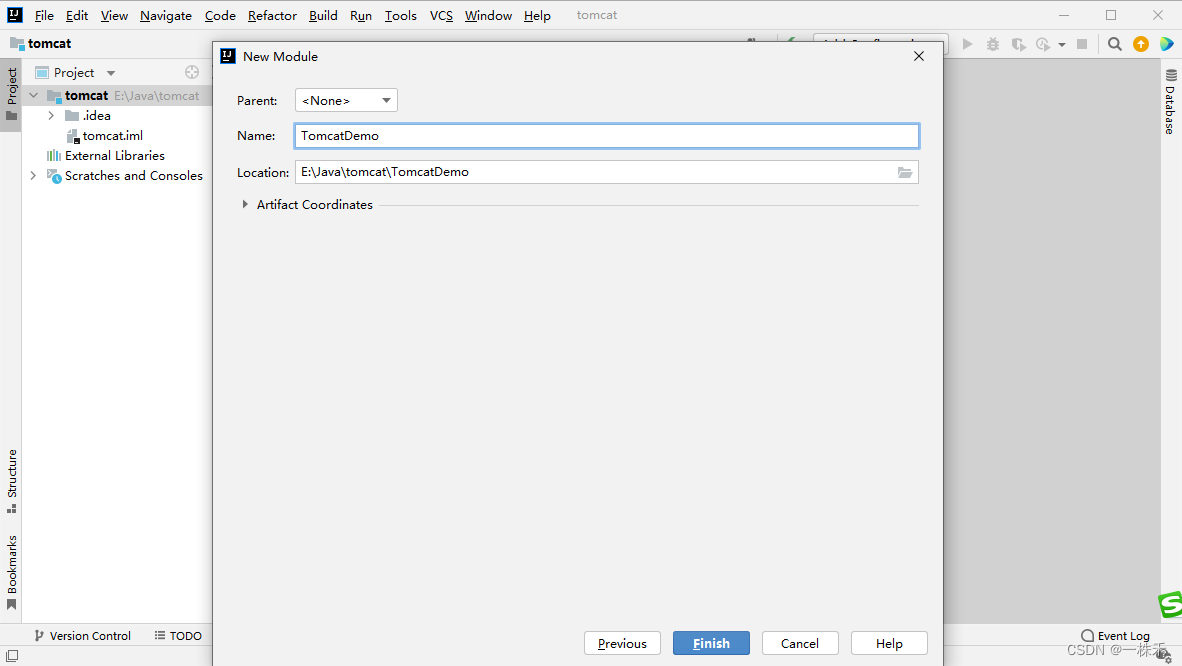Viewport: 1182px width, 666px height.
Task: Click the Help button in dialog
Action: point(889,643)
